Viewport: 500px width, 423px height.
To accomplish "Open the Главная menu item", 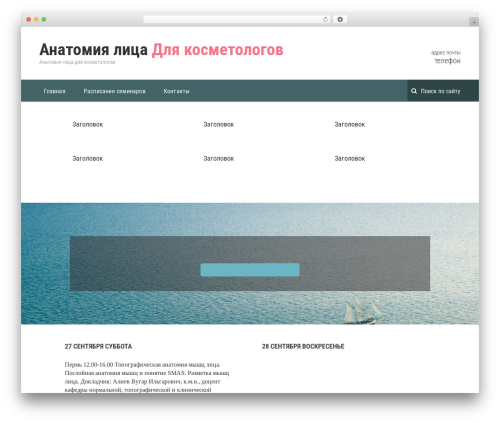I will [x=54, y=91].
